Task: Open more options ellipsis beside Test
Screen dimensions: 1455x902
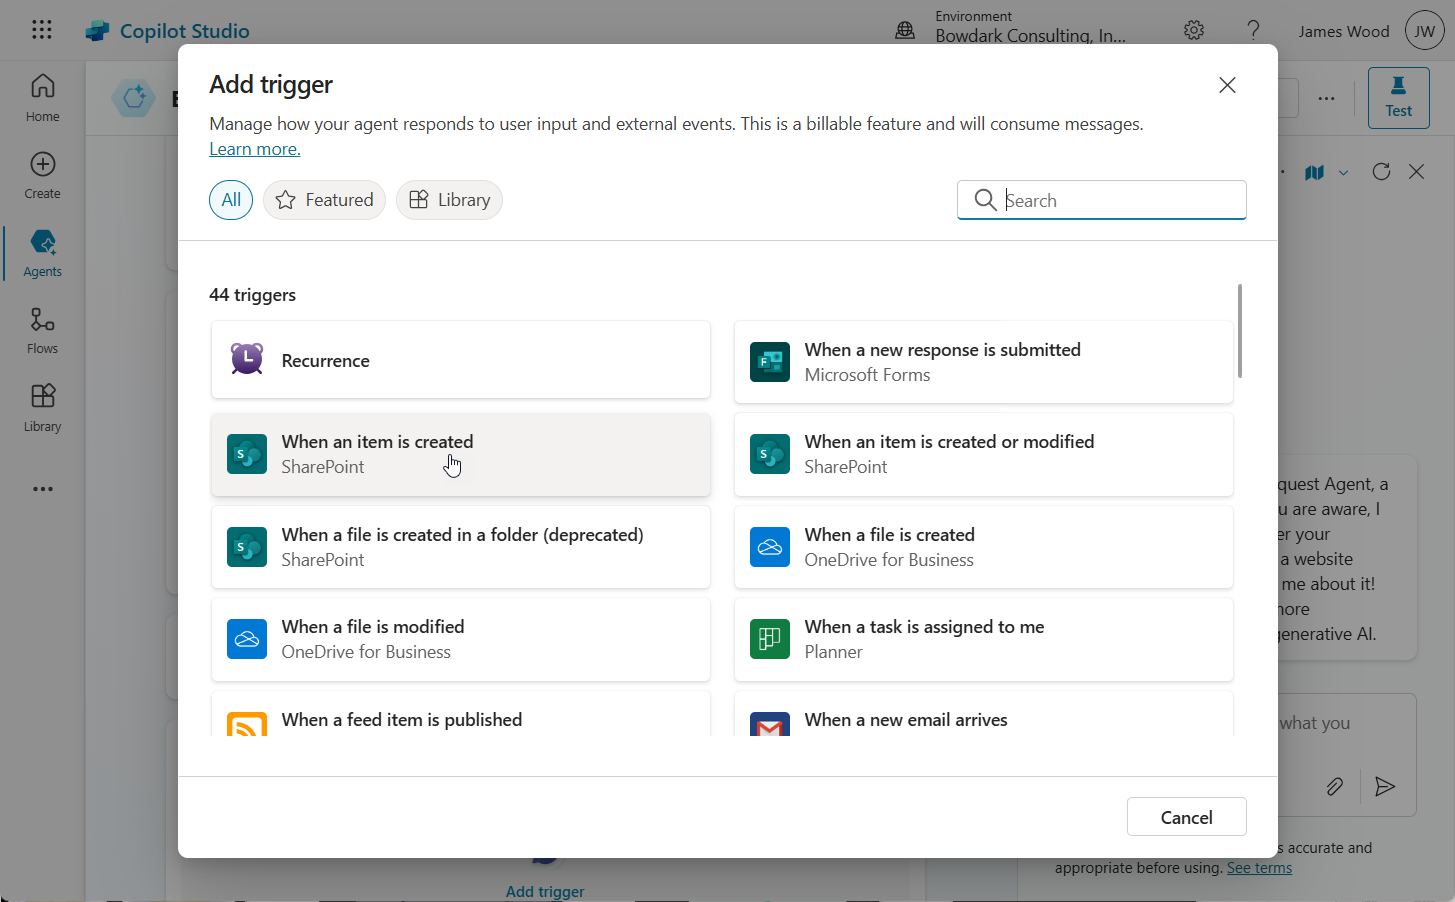Action: [1326, 98]
